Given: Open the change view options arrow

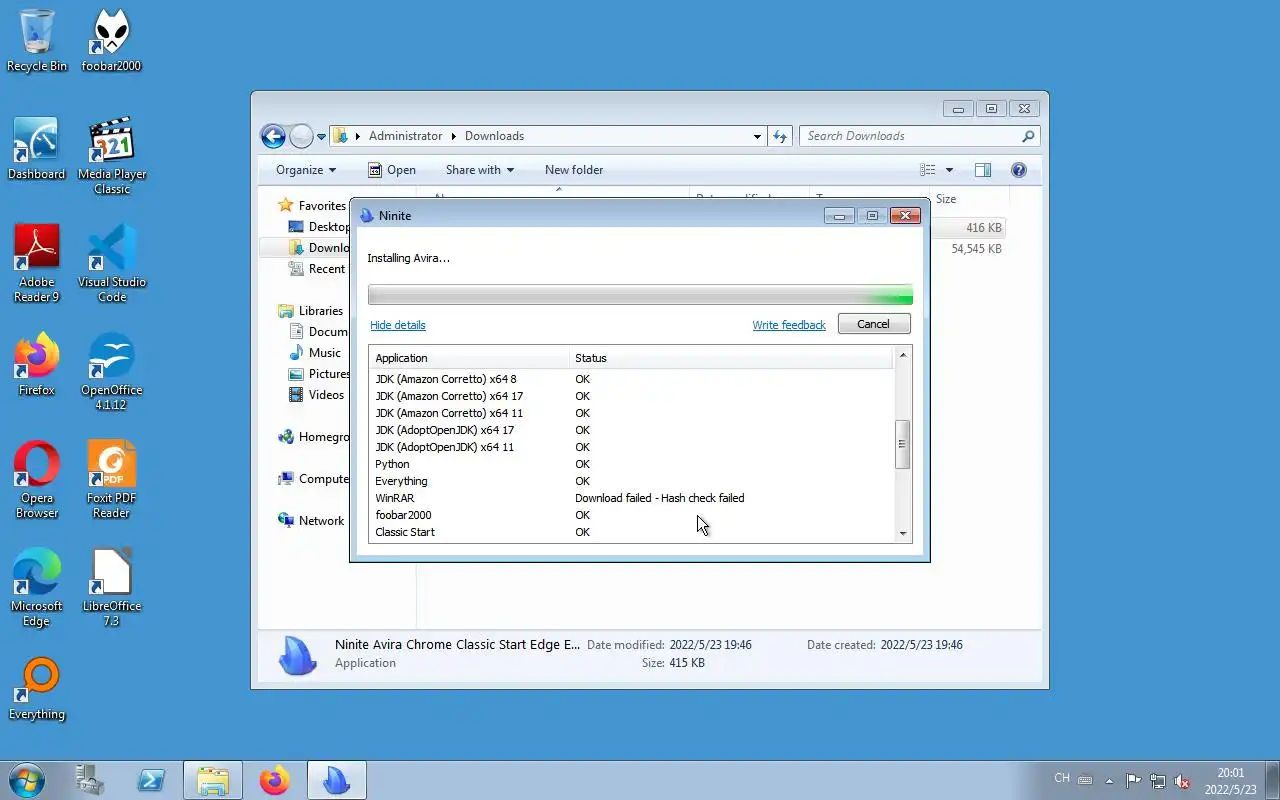Looking at the screenshot, I should (x=949, y=170).
